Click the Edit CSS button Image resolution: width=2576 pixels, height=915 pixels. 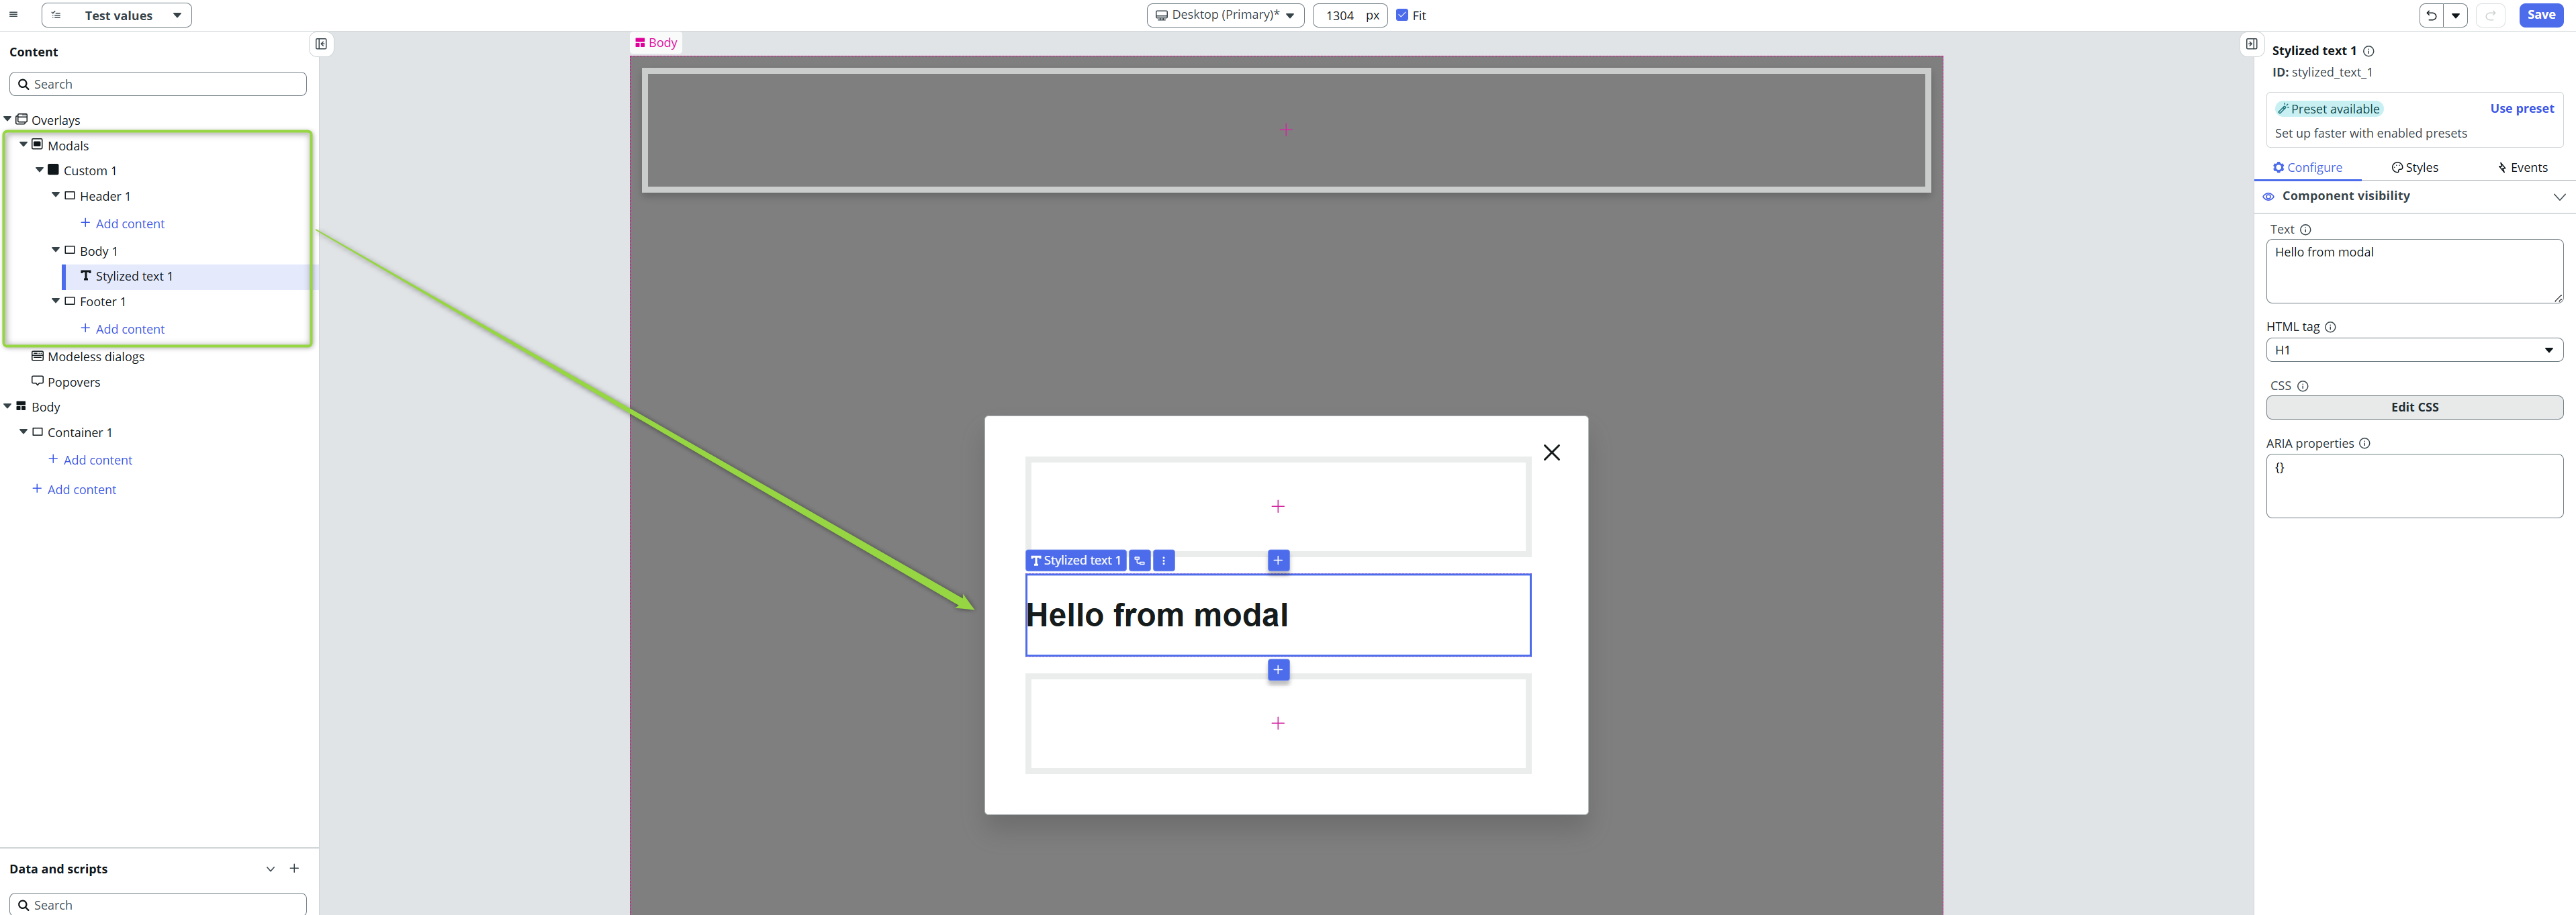pos(2414,407)
